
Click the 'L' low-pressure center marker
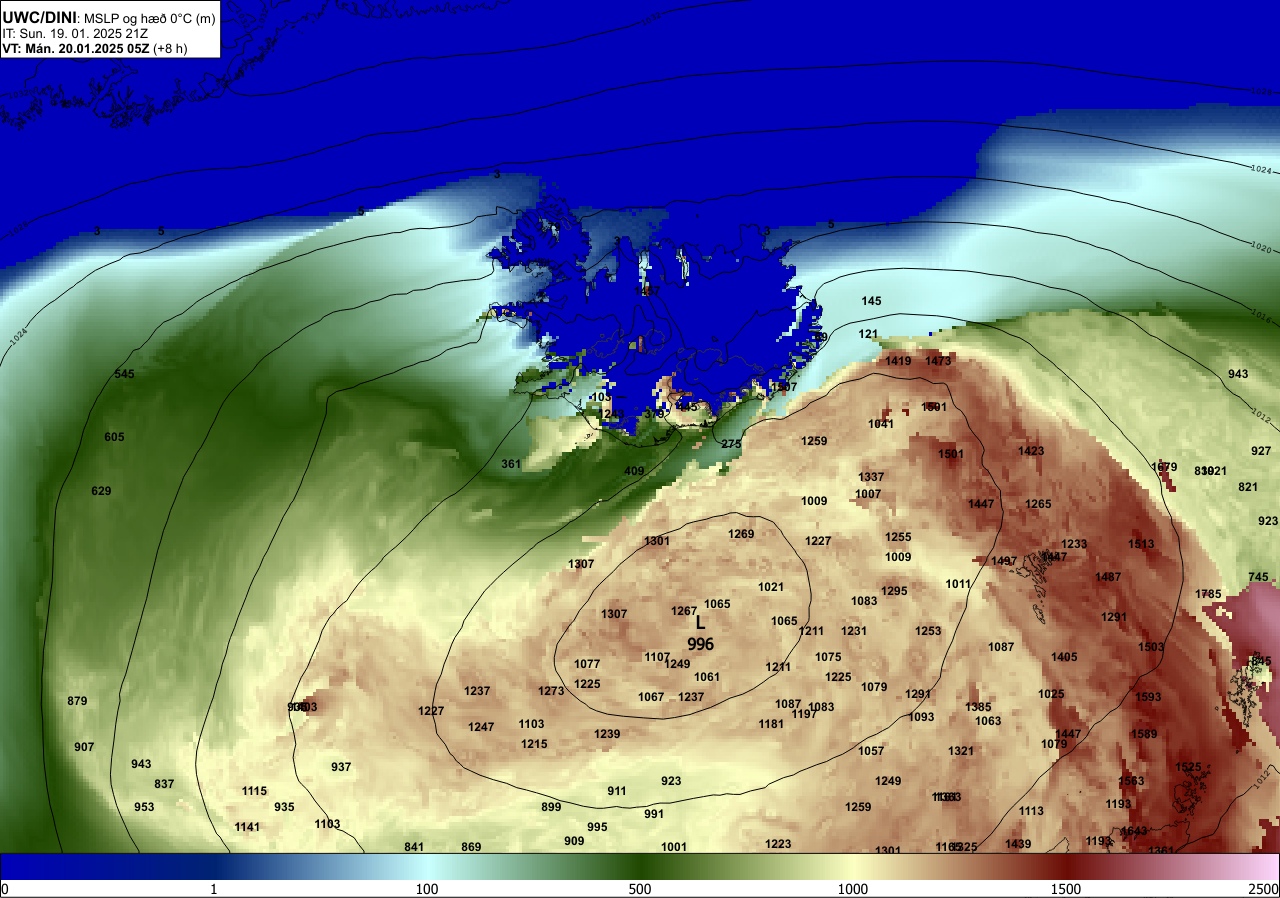[700, 622]
